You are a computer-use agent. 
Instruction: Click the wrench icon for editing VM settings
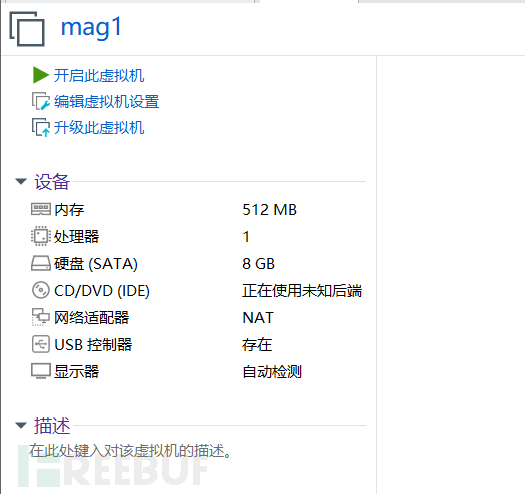tap(41, 101)
